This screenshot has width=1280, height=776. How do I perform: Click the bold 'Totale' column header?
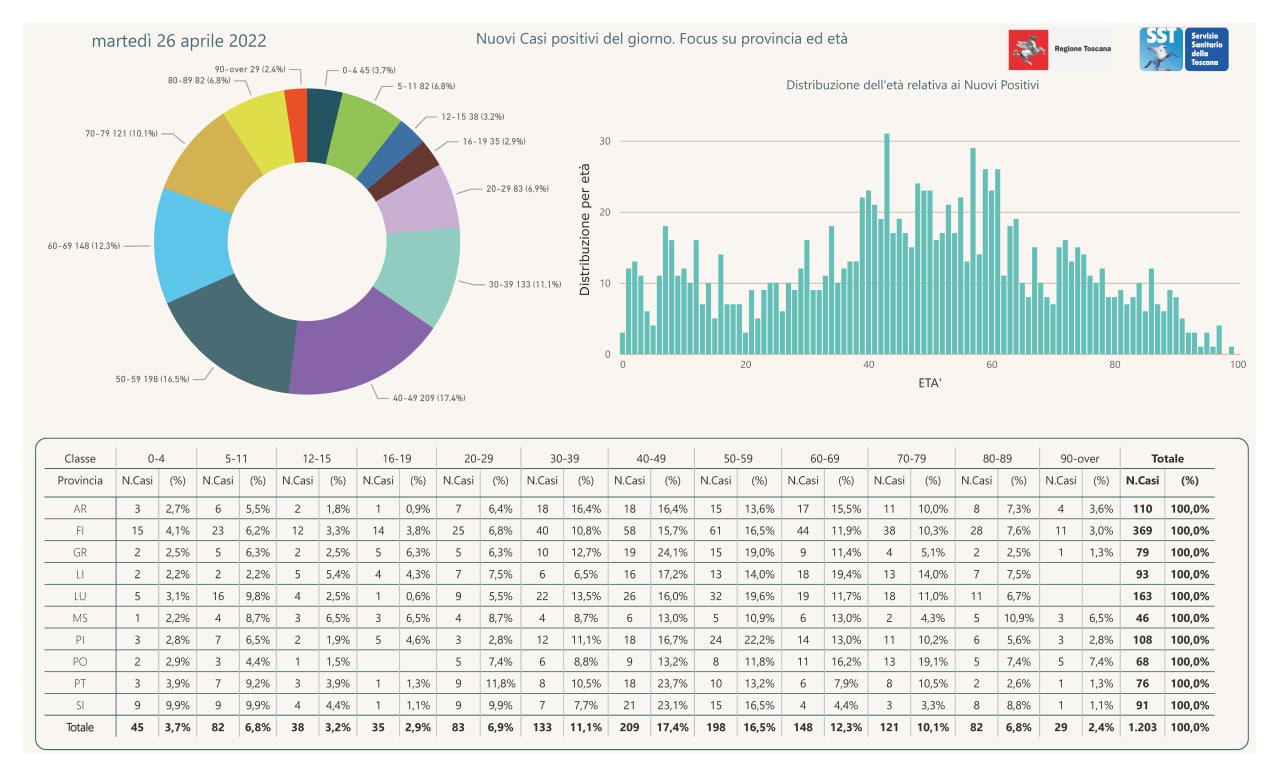pos(1167,458)
